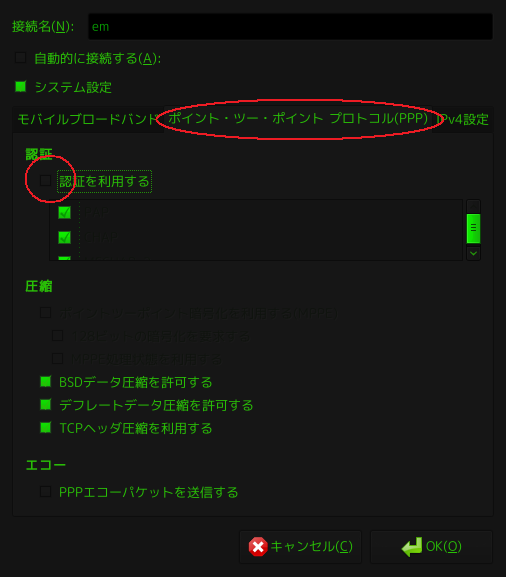This screenshot has height=577, width=506.
Task: Switch to the モバイルブロードバンド tab
Action: 88,119
